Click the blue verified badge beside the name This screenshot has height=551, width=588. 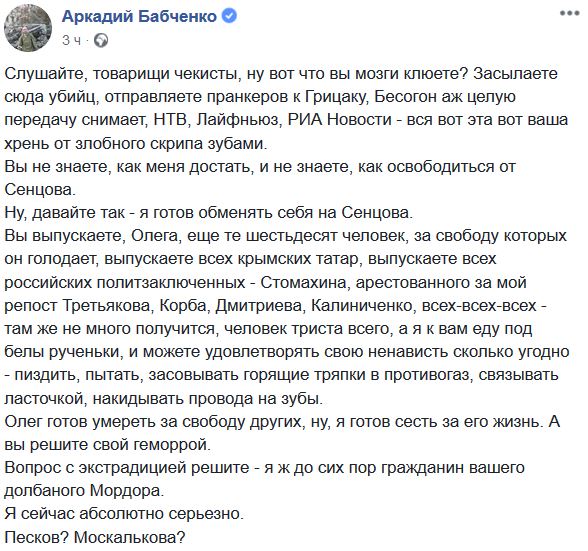(229, 16)
